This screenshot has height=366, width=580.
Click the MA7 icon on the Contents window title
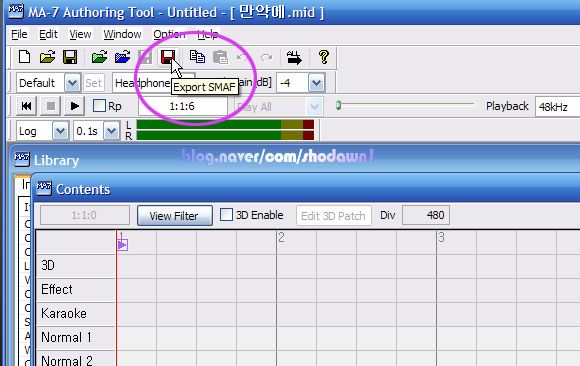44,188
